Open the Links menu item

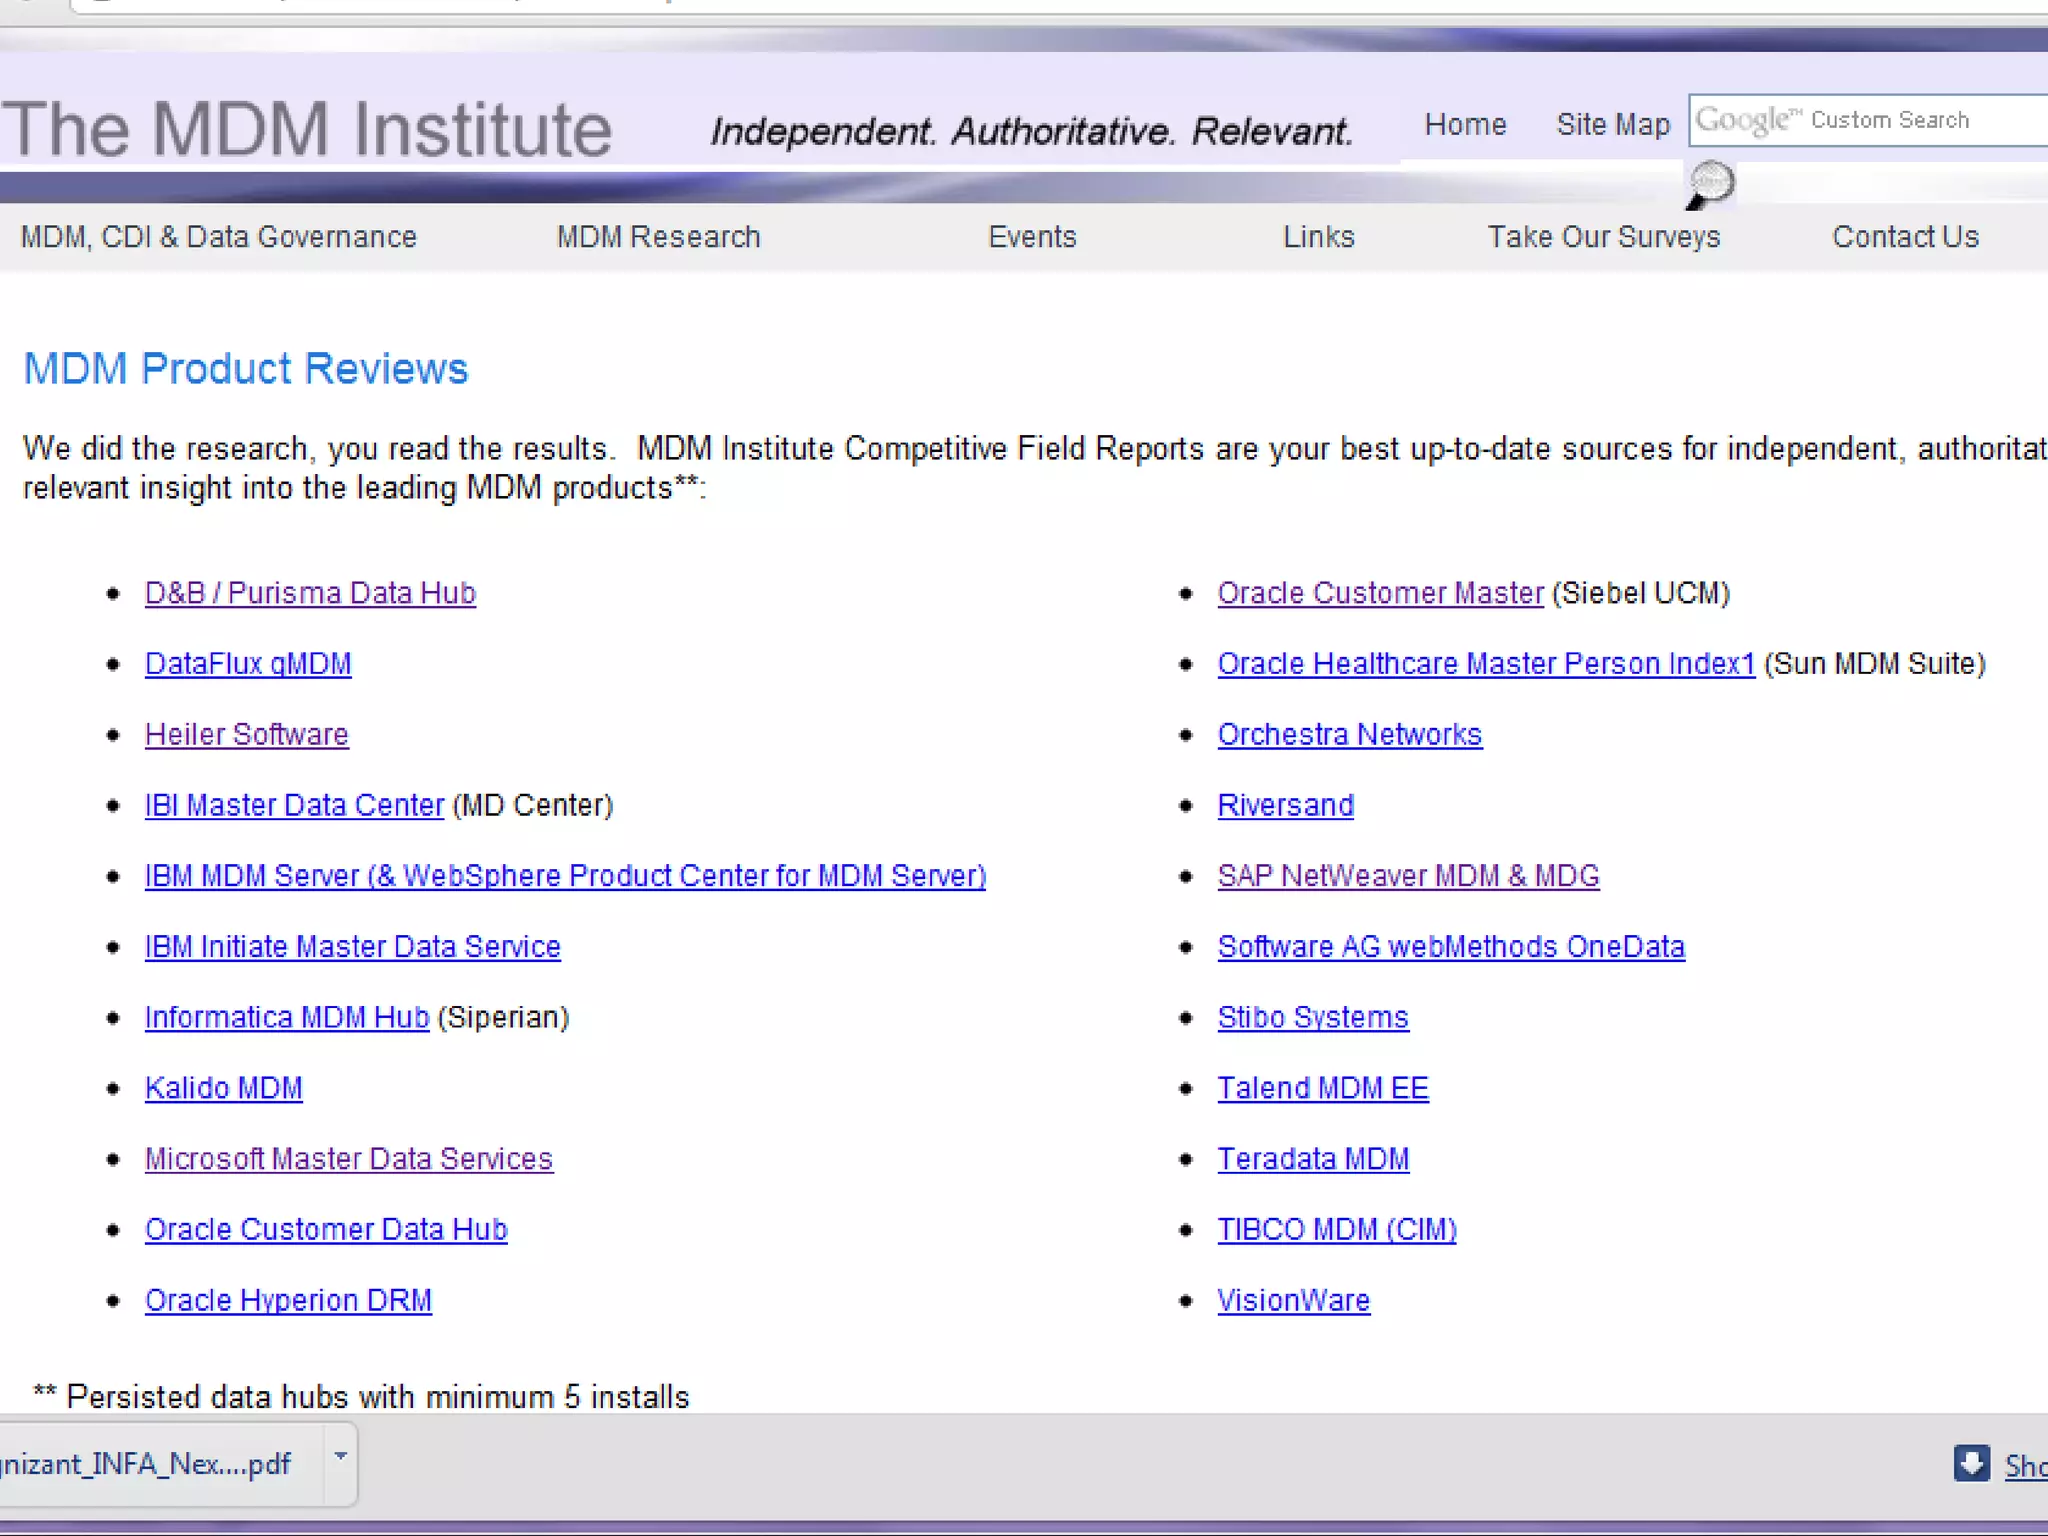click(x=1318, y=237)
